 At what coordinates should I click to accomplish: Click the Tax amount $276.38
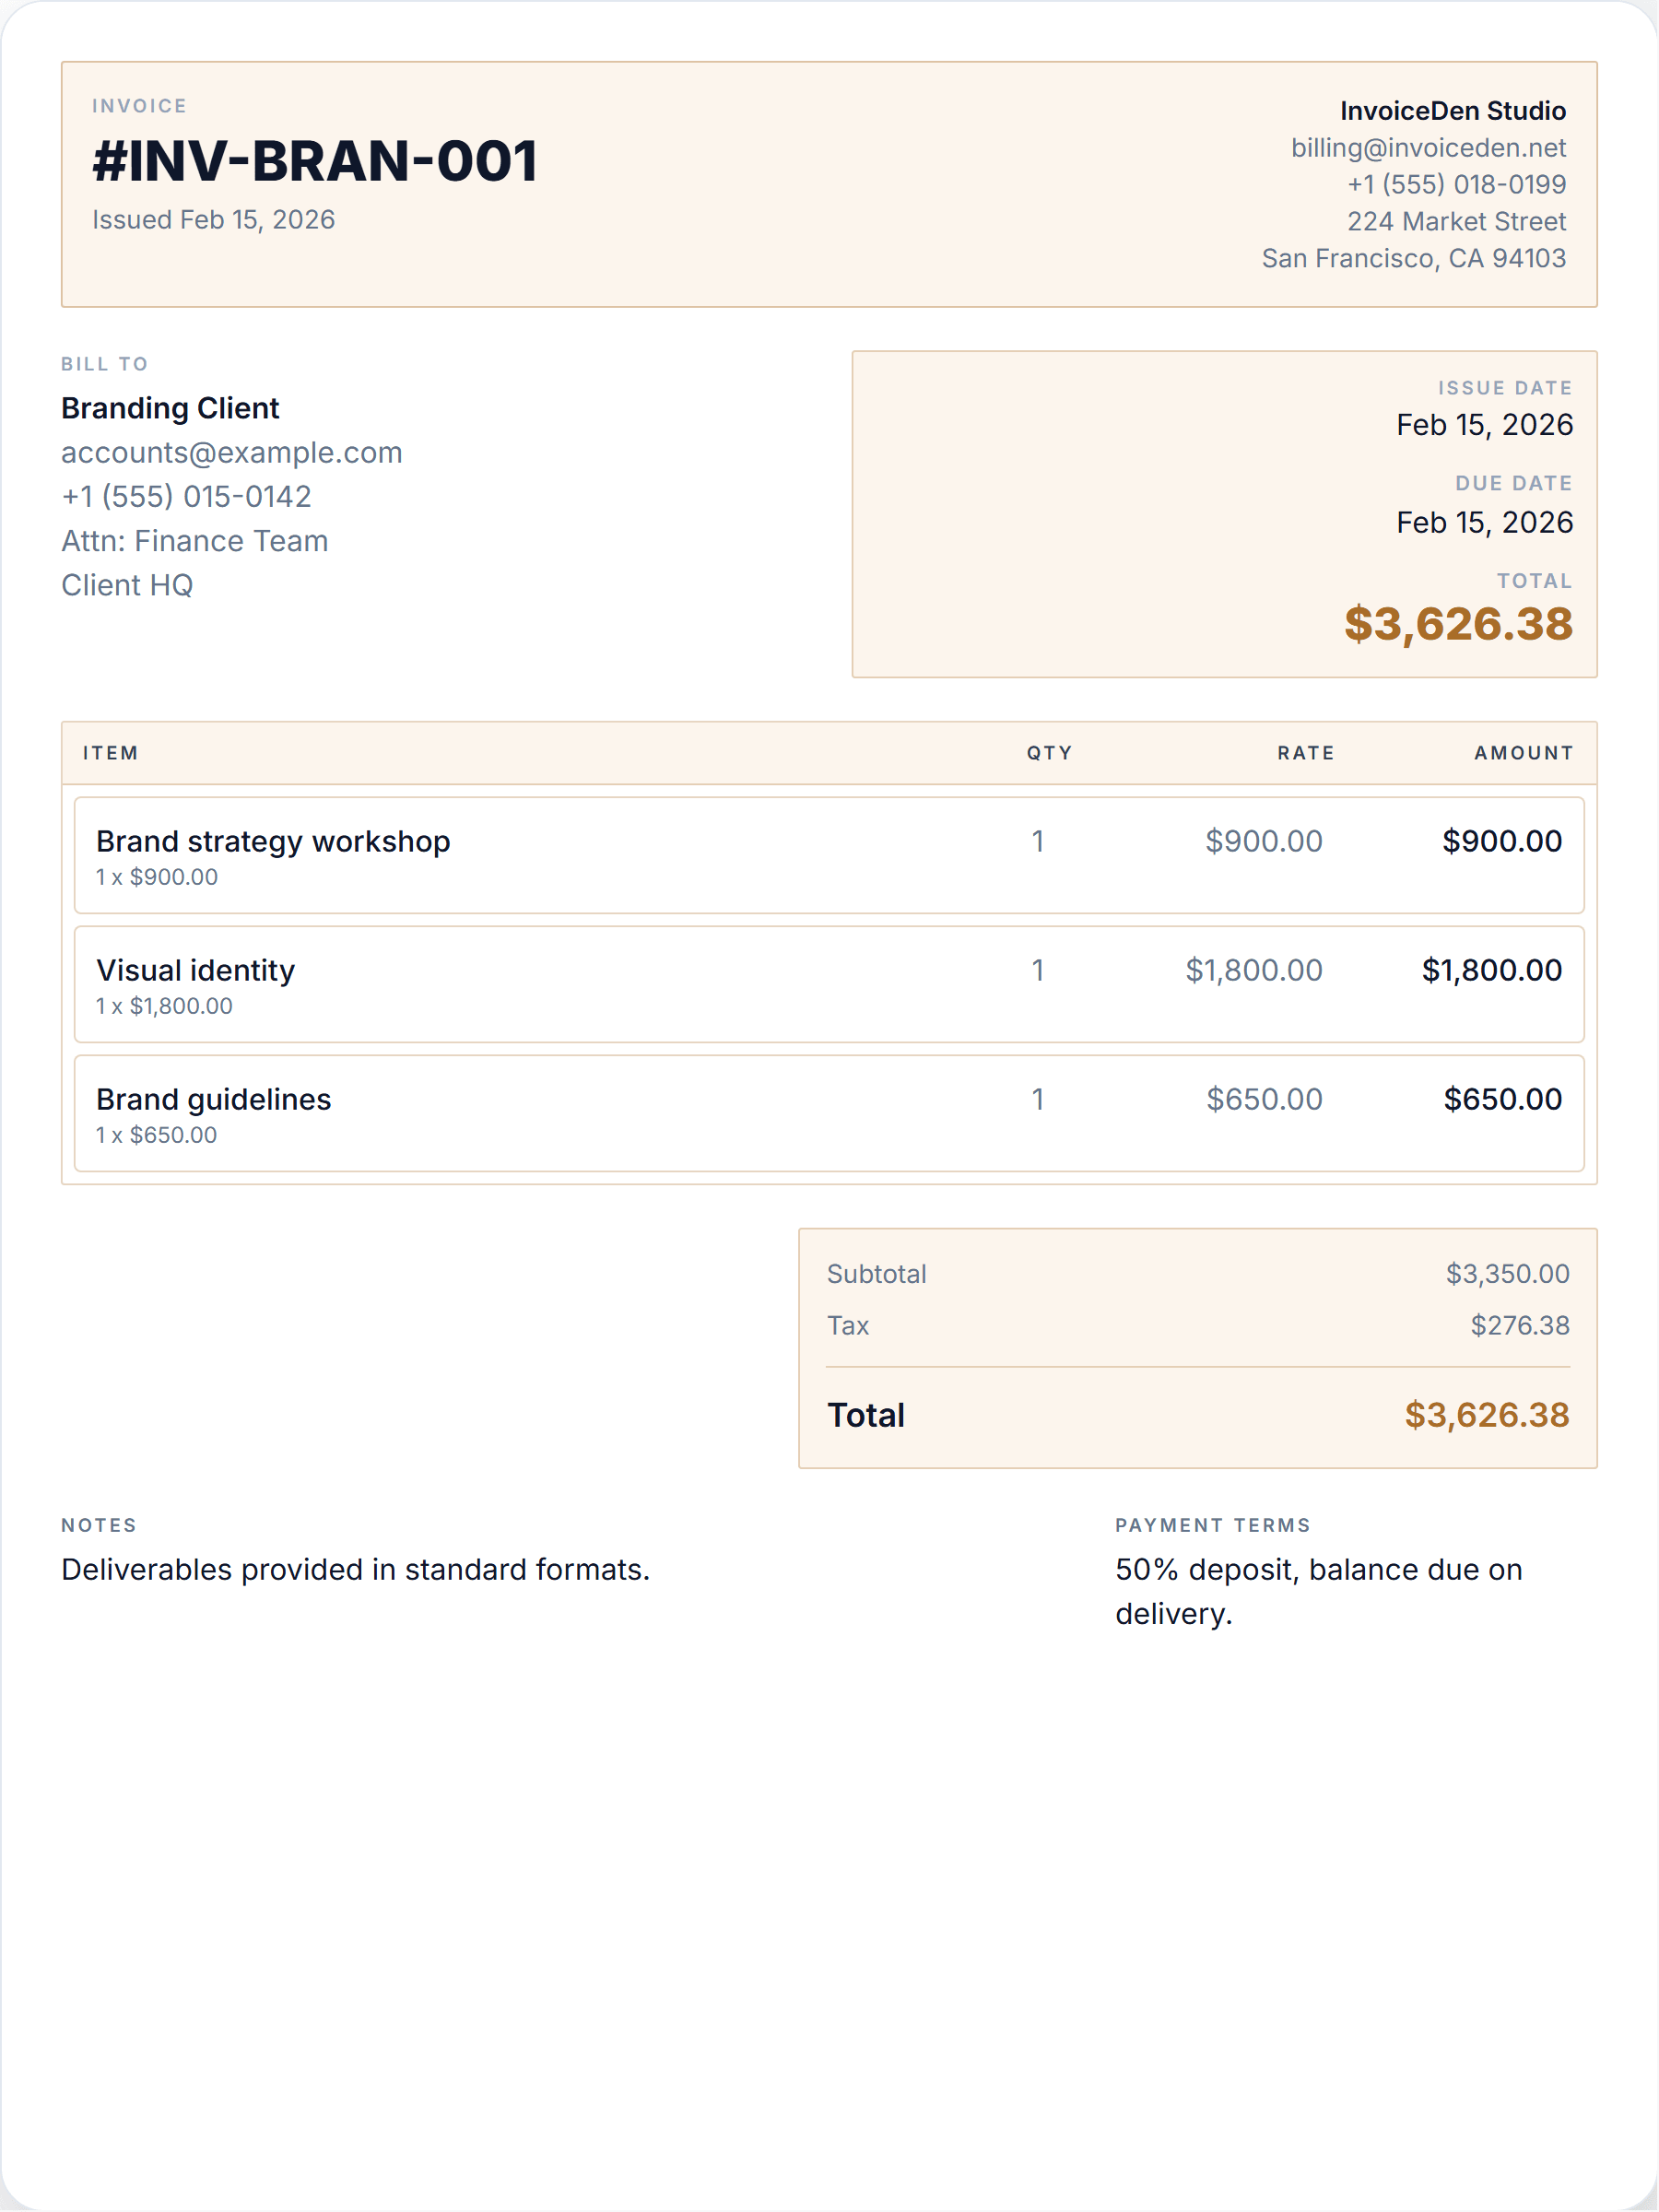click(x=1519, y=1326)
